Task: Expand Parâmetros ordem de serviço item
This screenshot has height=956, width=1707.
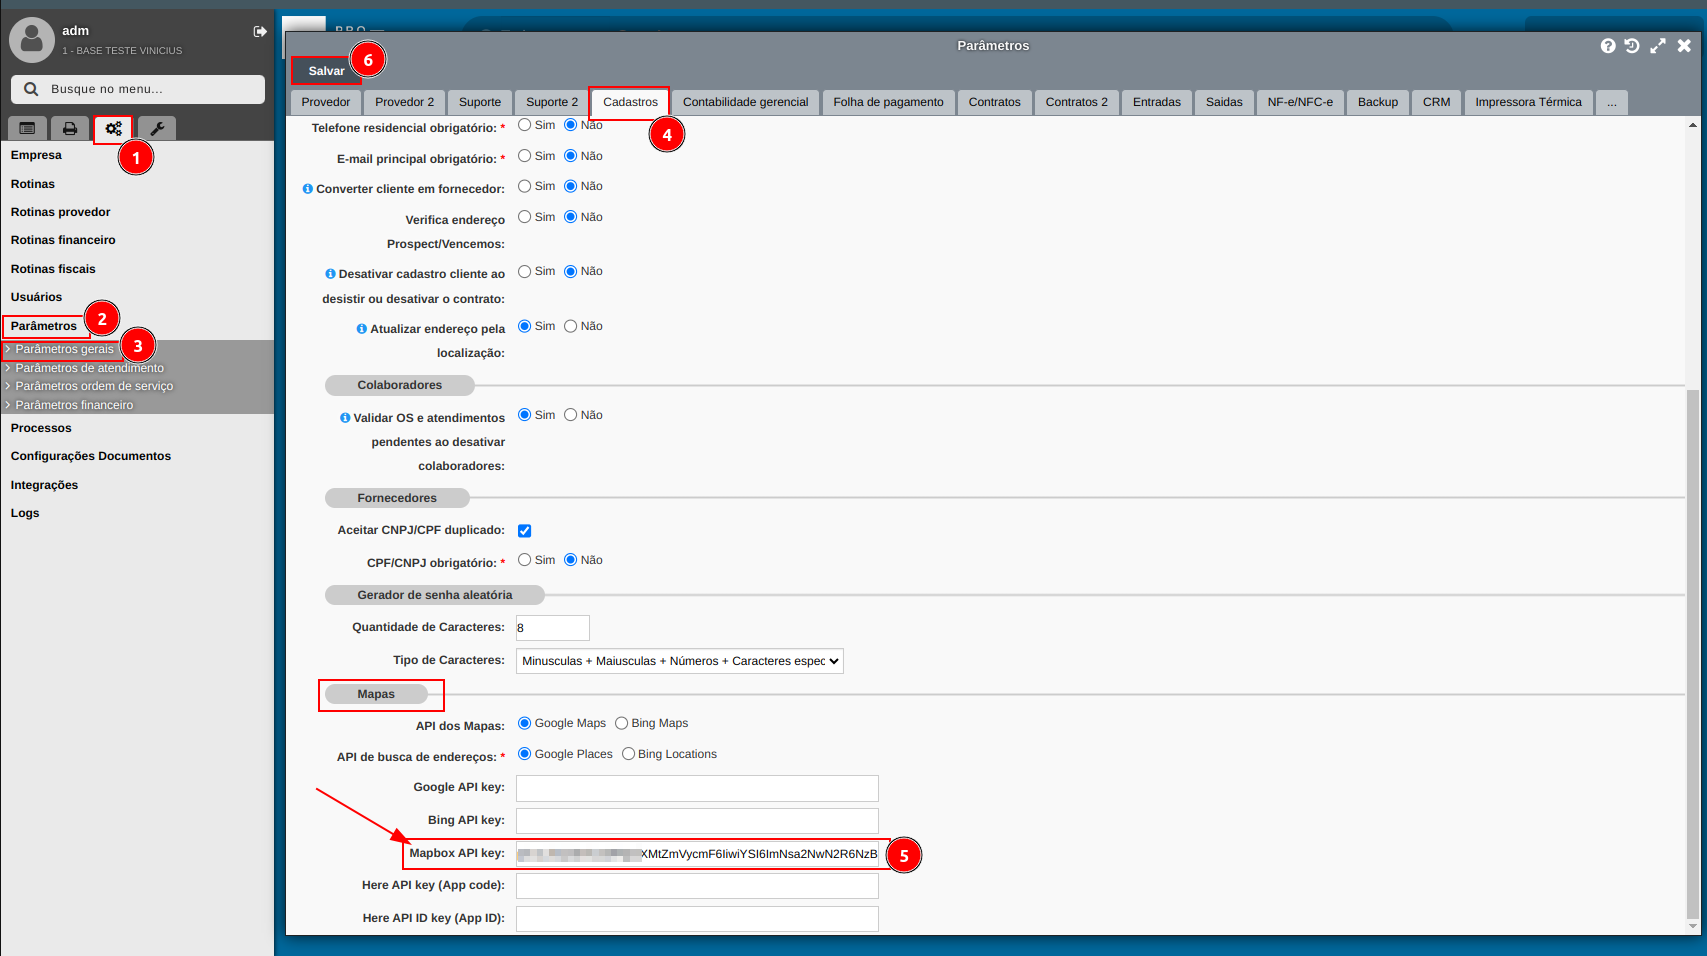Action: (94, 386)
